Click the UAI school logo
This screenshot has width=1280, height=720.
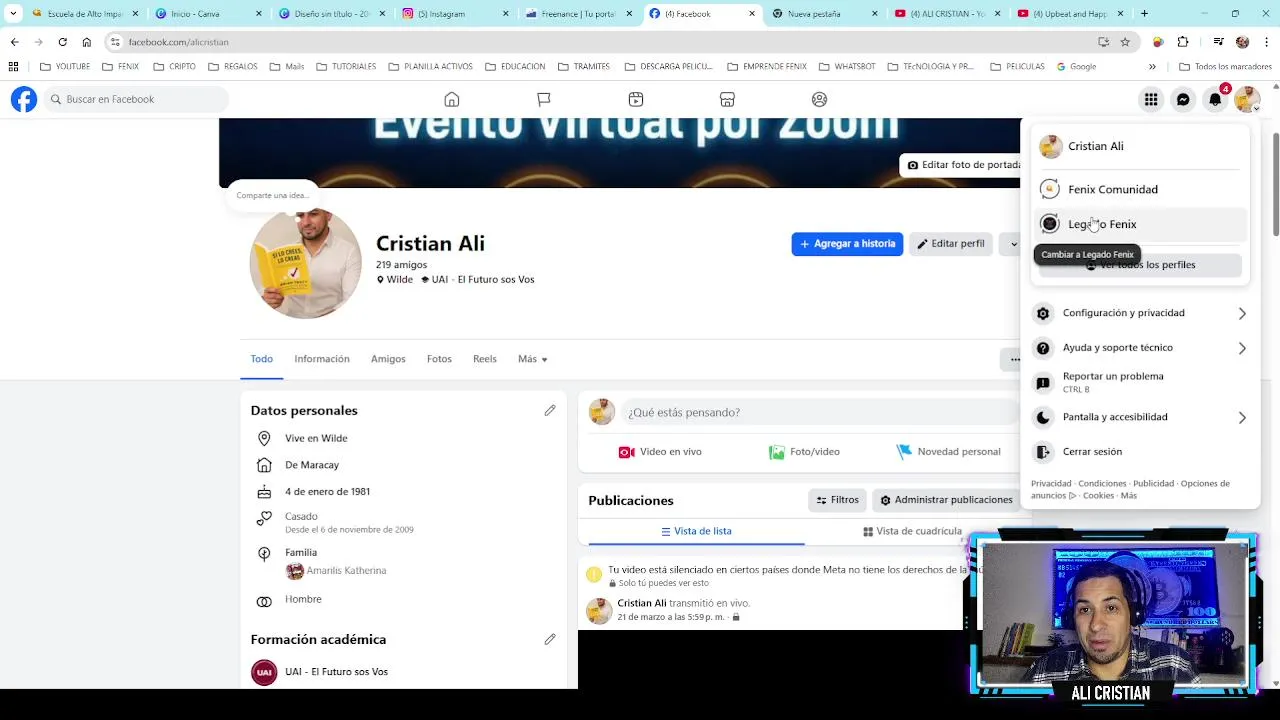(x=264, y=672)
